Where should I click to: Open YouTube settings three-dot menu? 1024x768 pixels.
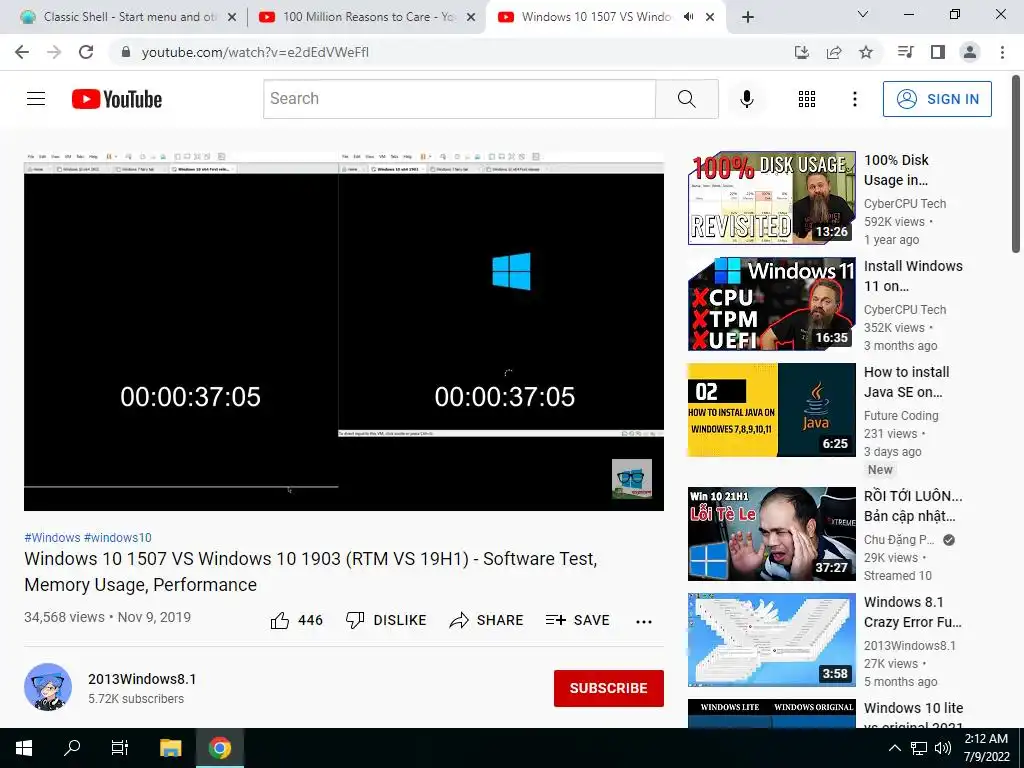854,99
